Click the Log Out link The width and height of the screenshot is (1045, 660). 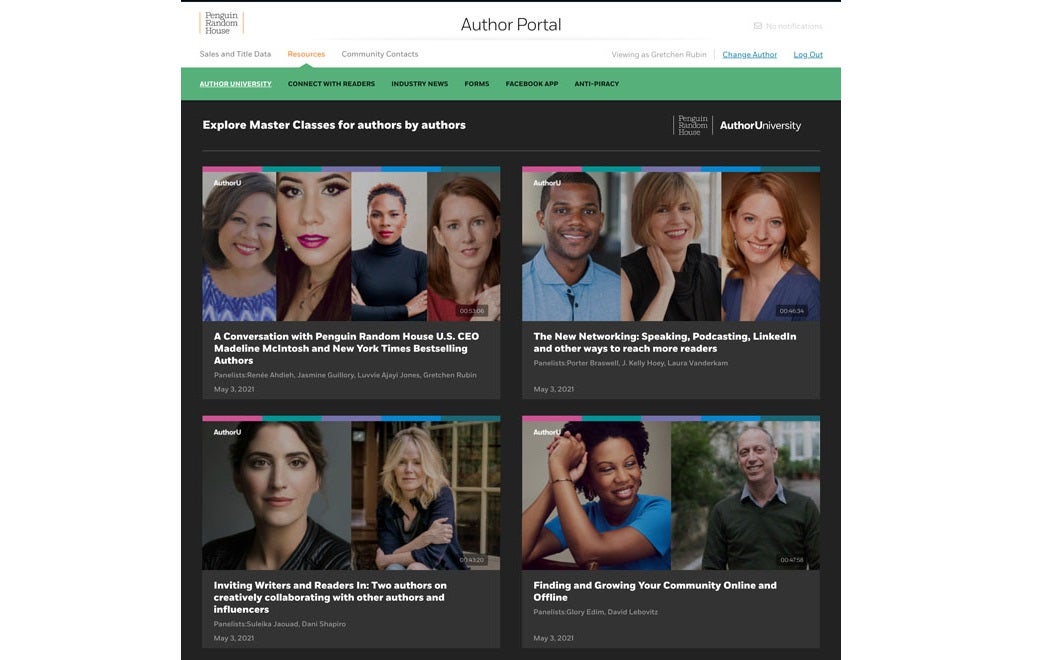(808, 55)
